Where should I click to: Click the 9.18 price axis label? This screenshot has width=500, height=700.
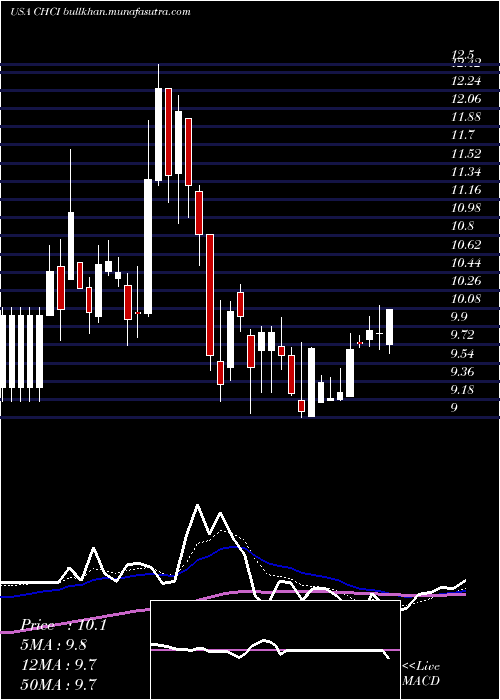coord(463,390)
